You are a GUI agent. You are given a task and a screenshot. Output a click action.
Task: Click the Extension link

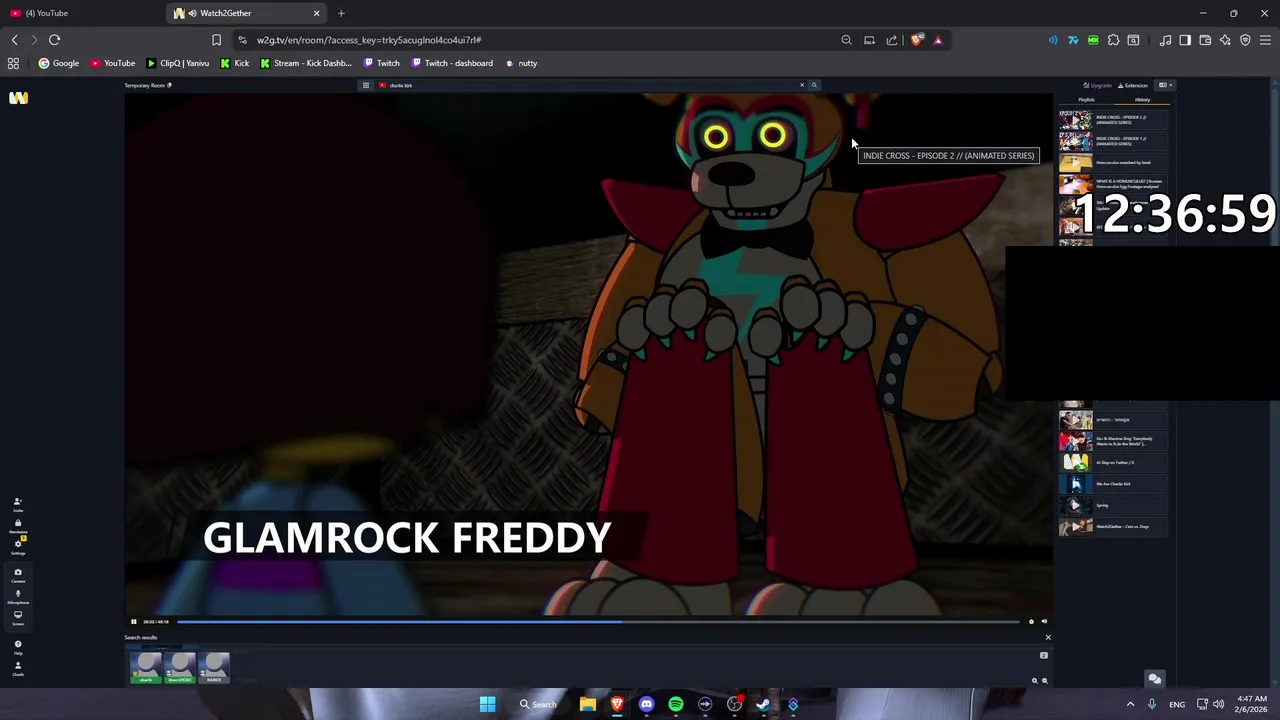pos(1133,85)
